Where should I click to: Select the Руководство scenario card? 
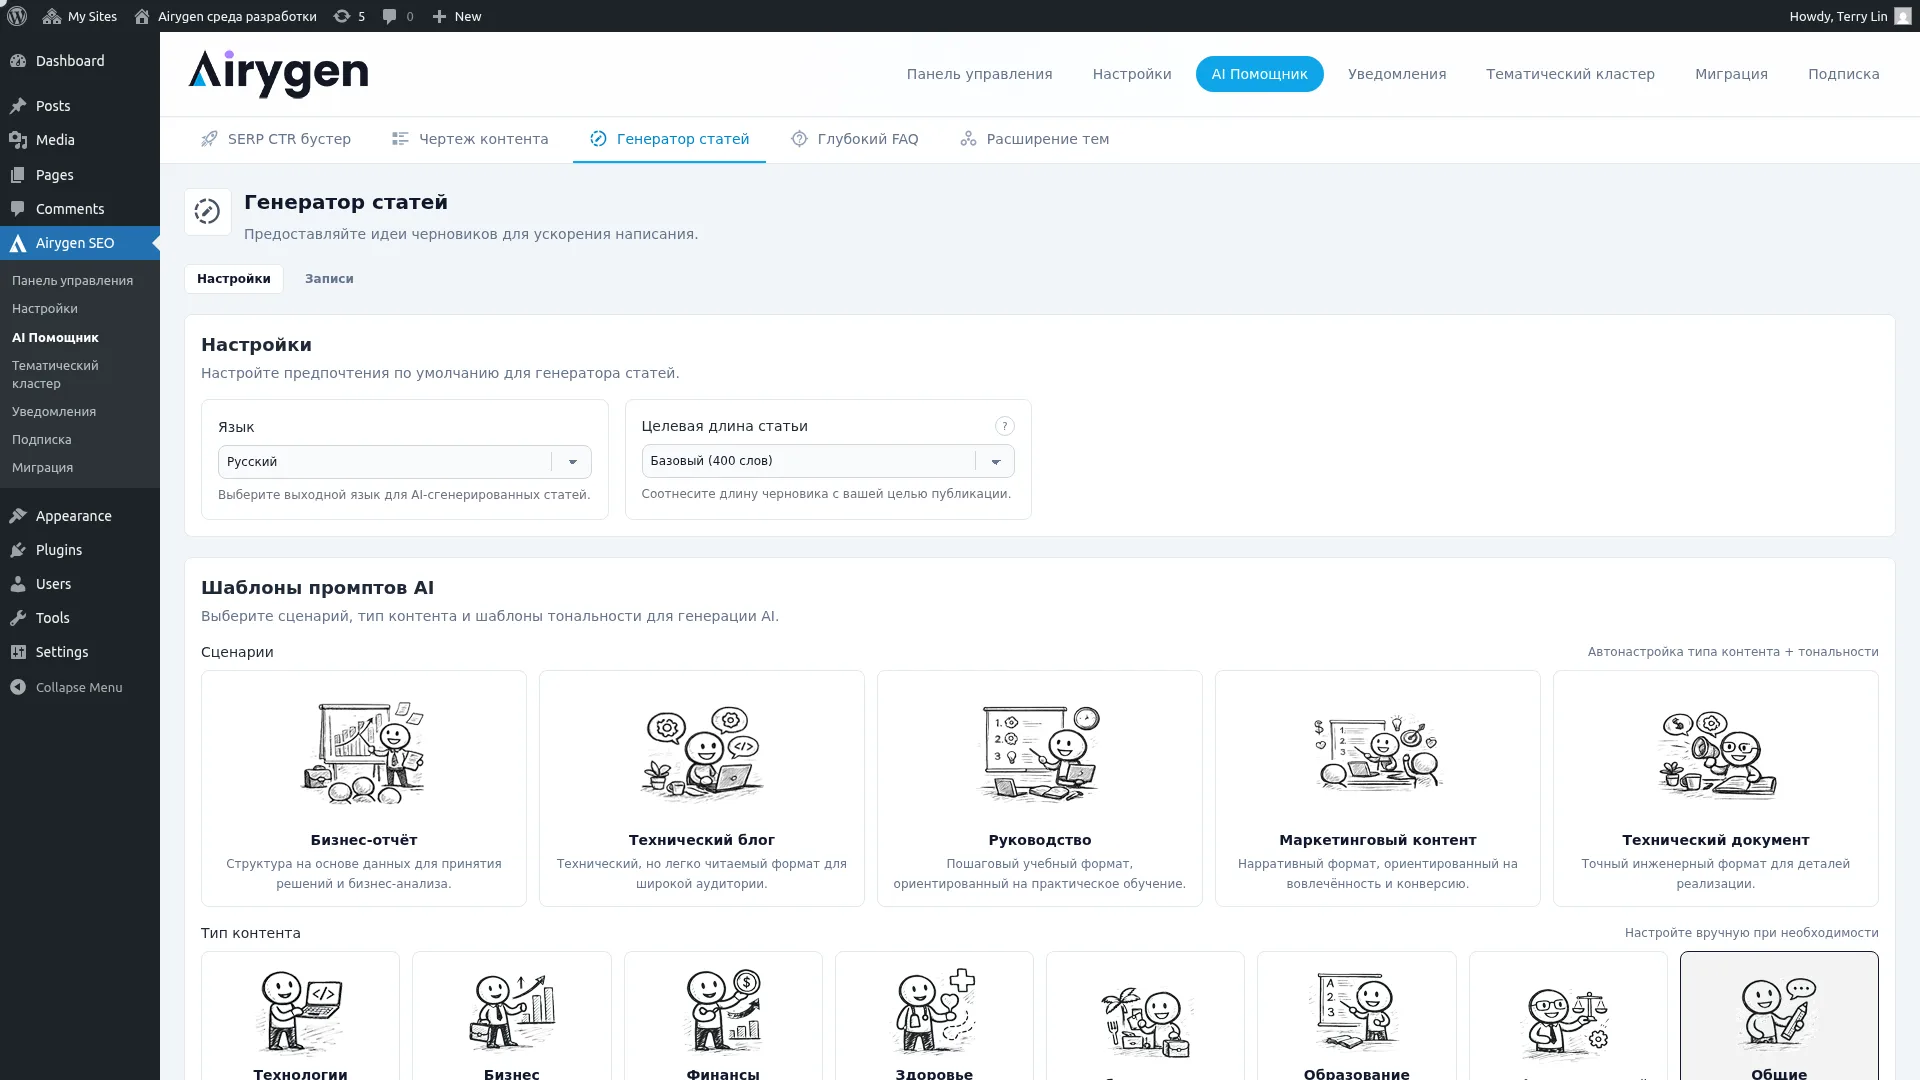coord(1040,788)
